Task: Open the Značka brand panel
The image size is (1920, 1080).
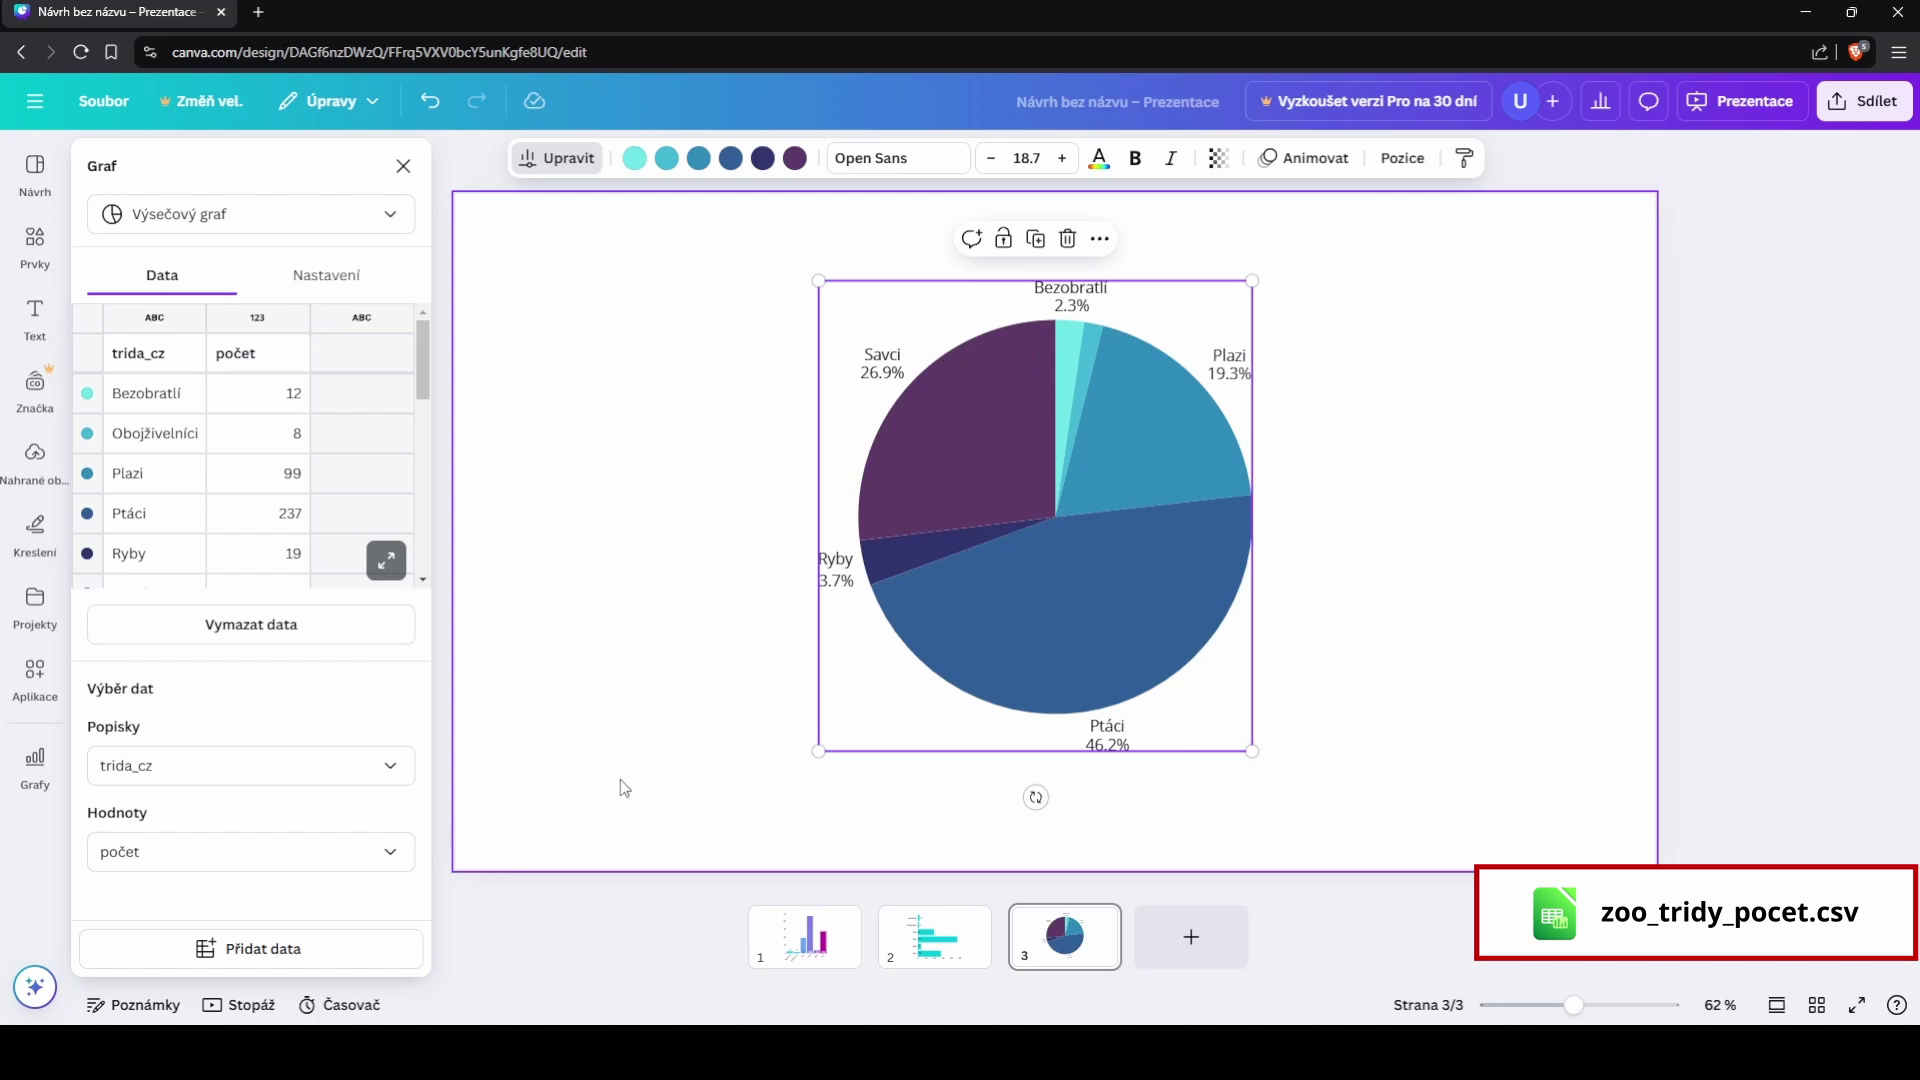Action: tap(35, 391)
